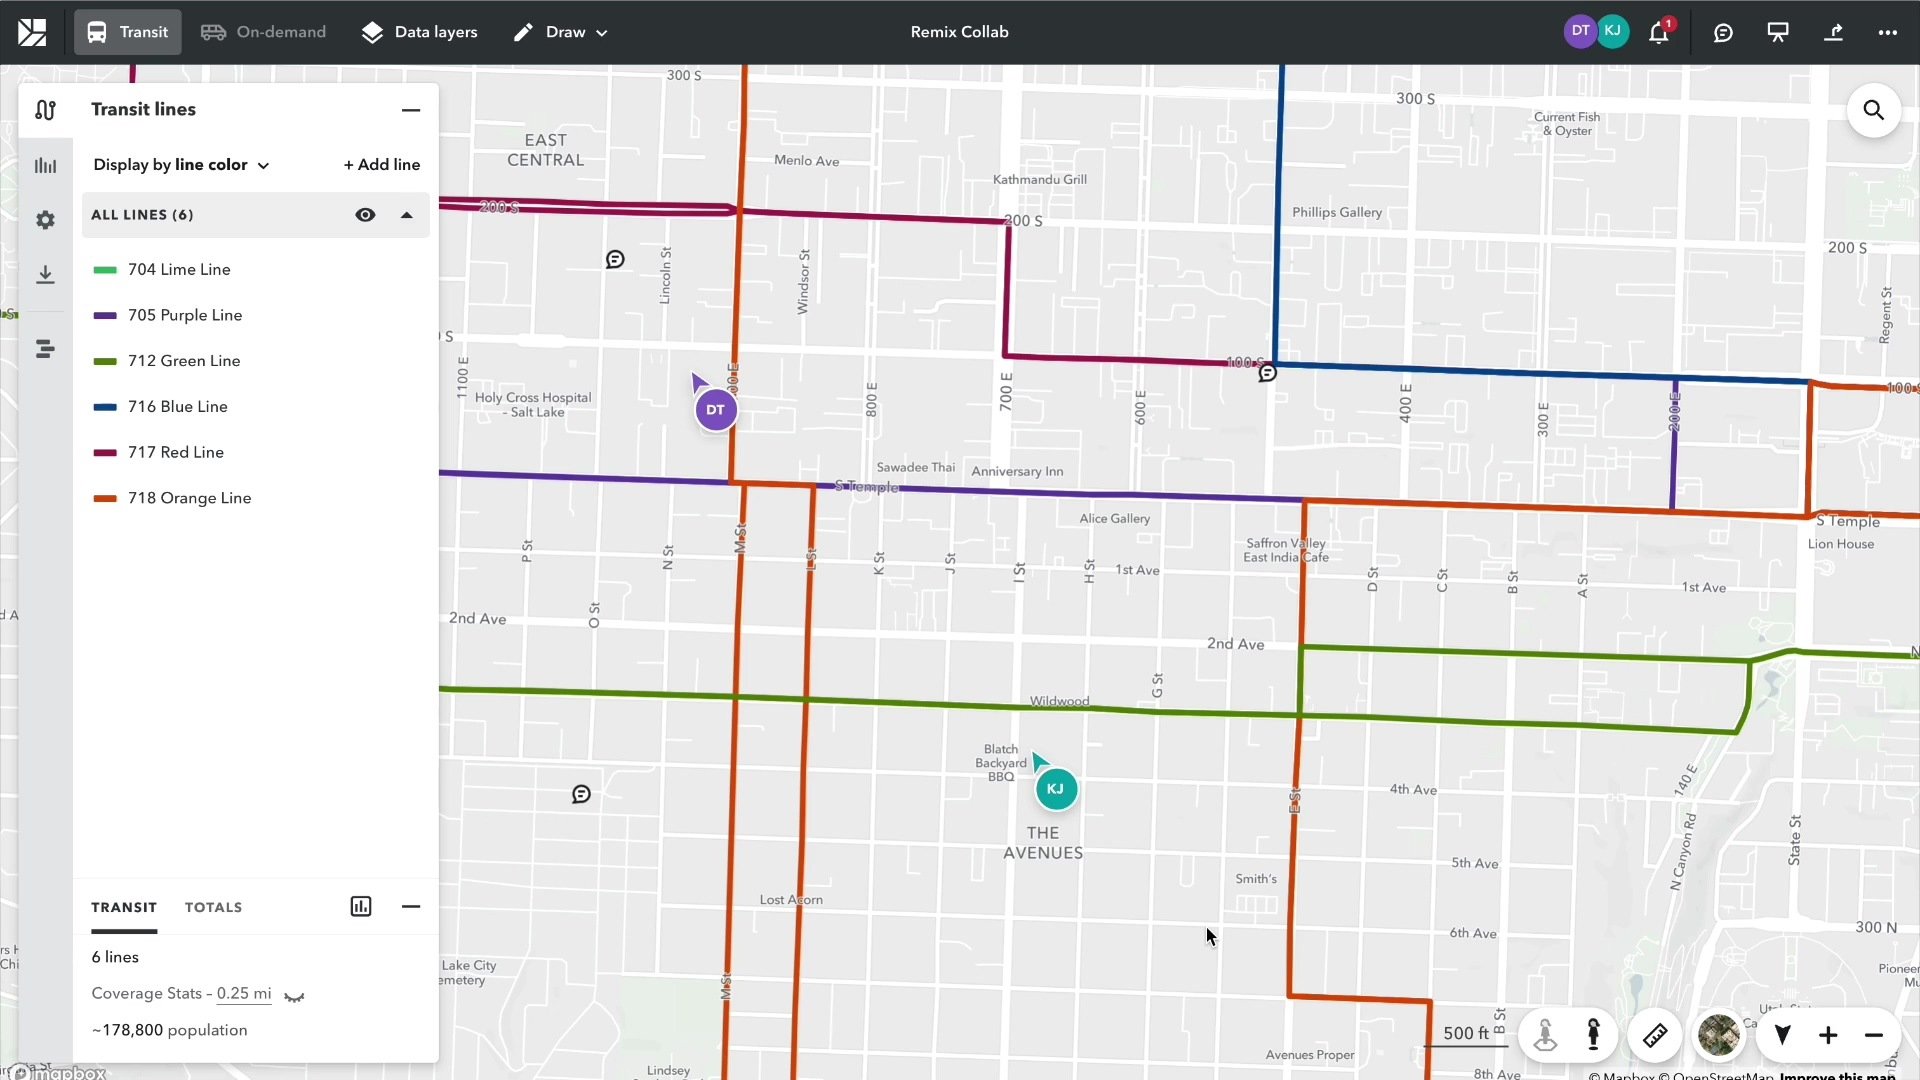Open Display by line color dropdown
Screen dimensions: 1920x1080
(181, 165)
